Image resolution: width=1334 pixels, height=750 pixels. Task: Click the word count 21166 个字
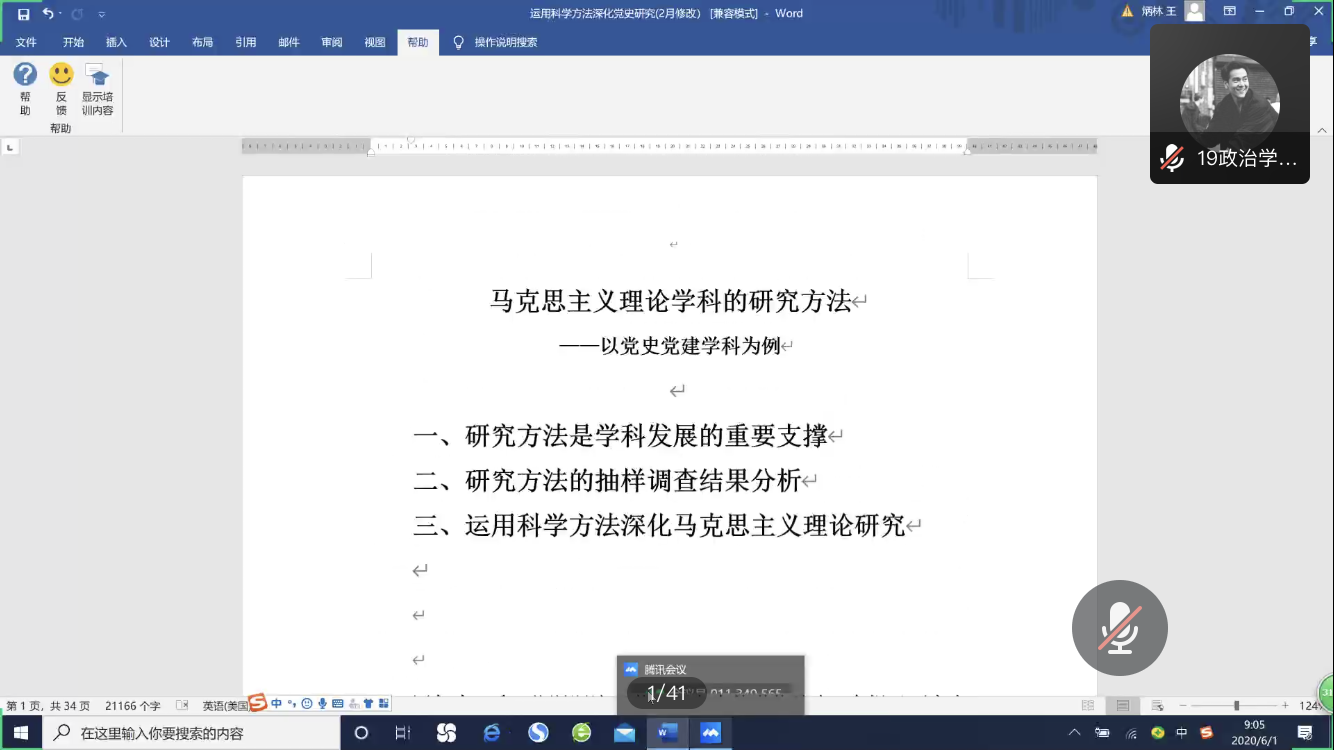133,706
